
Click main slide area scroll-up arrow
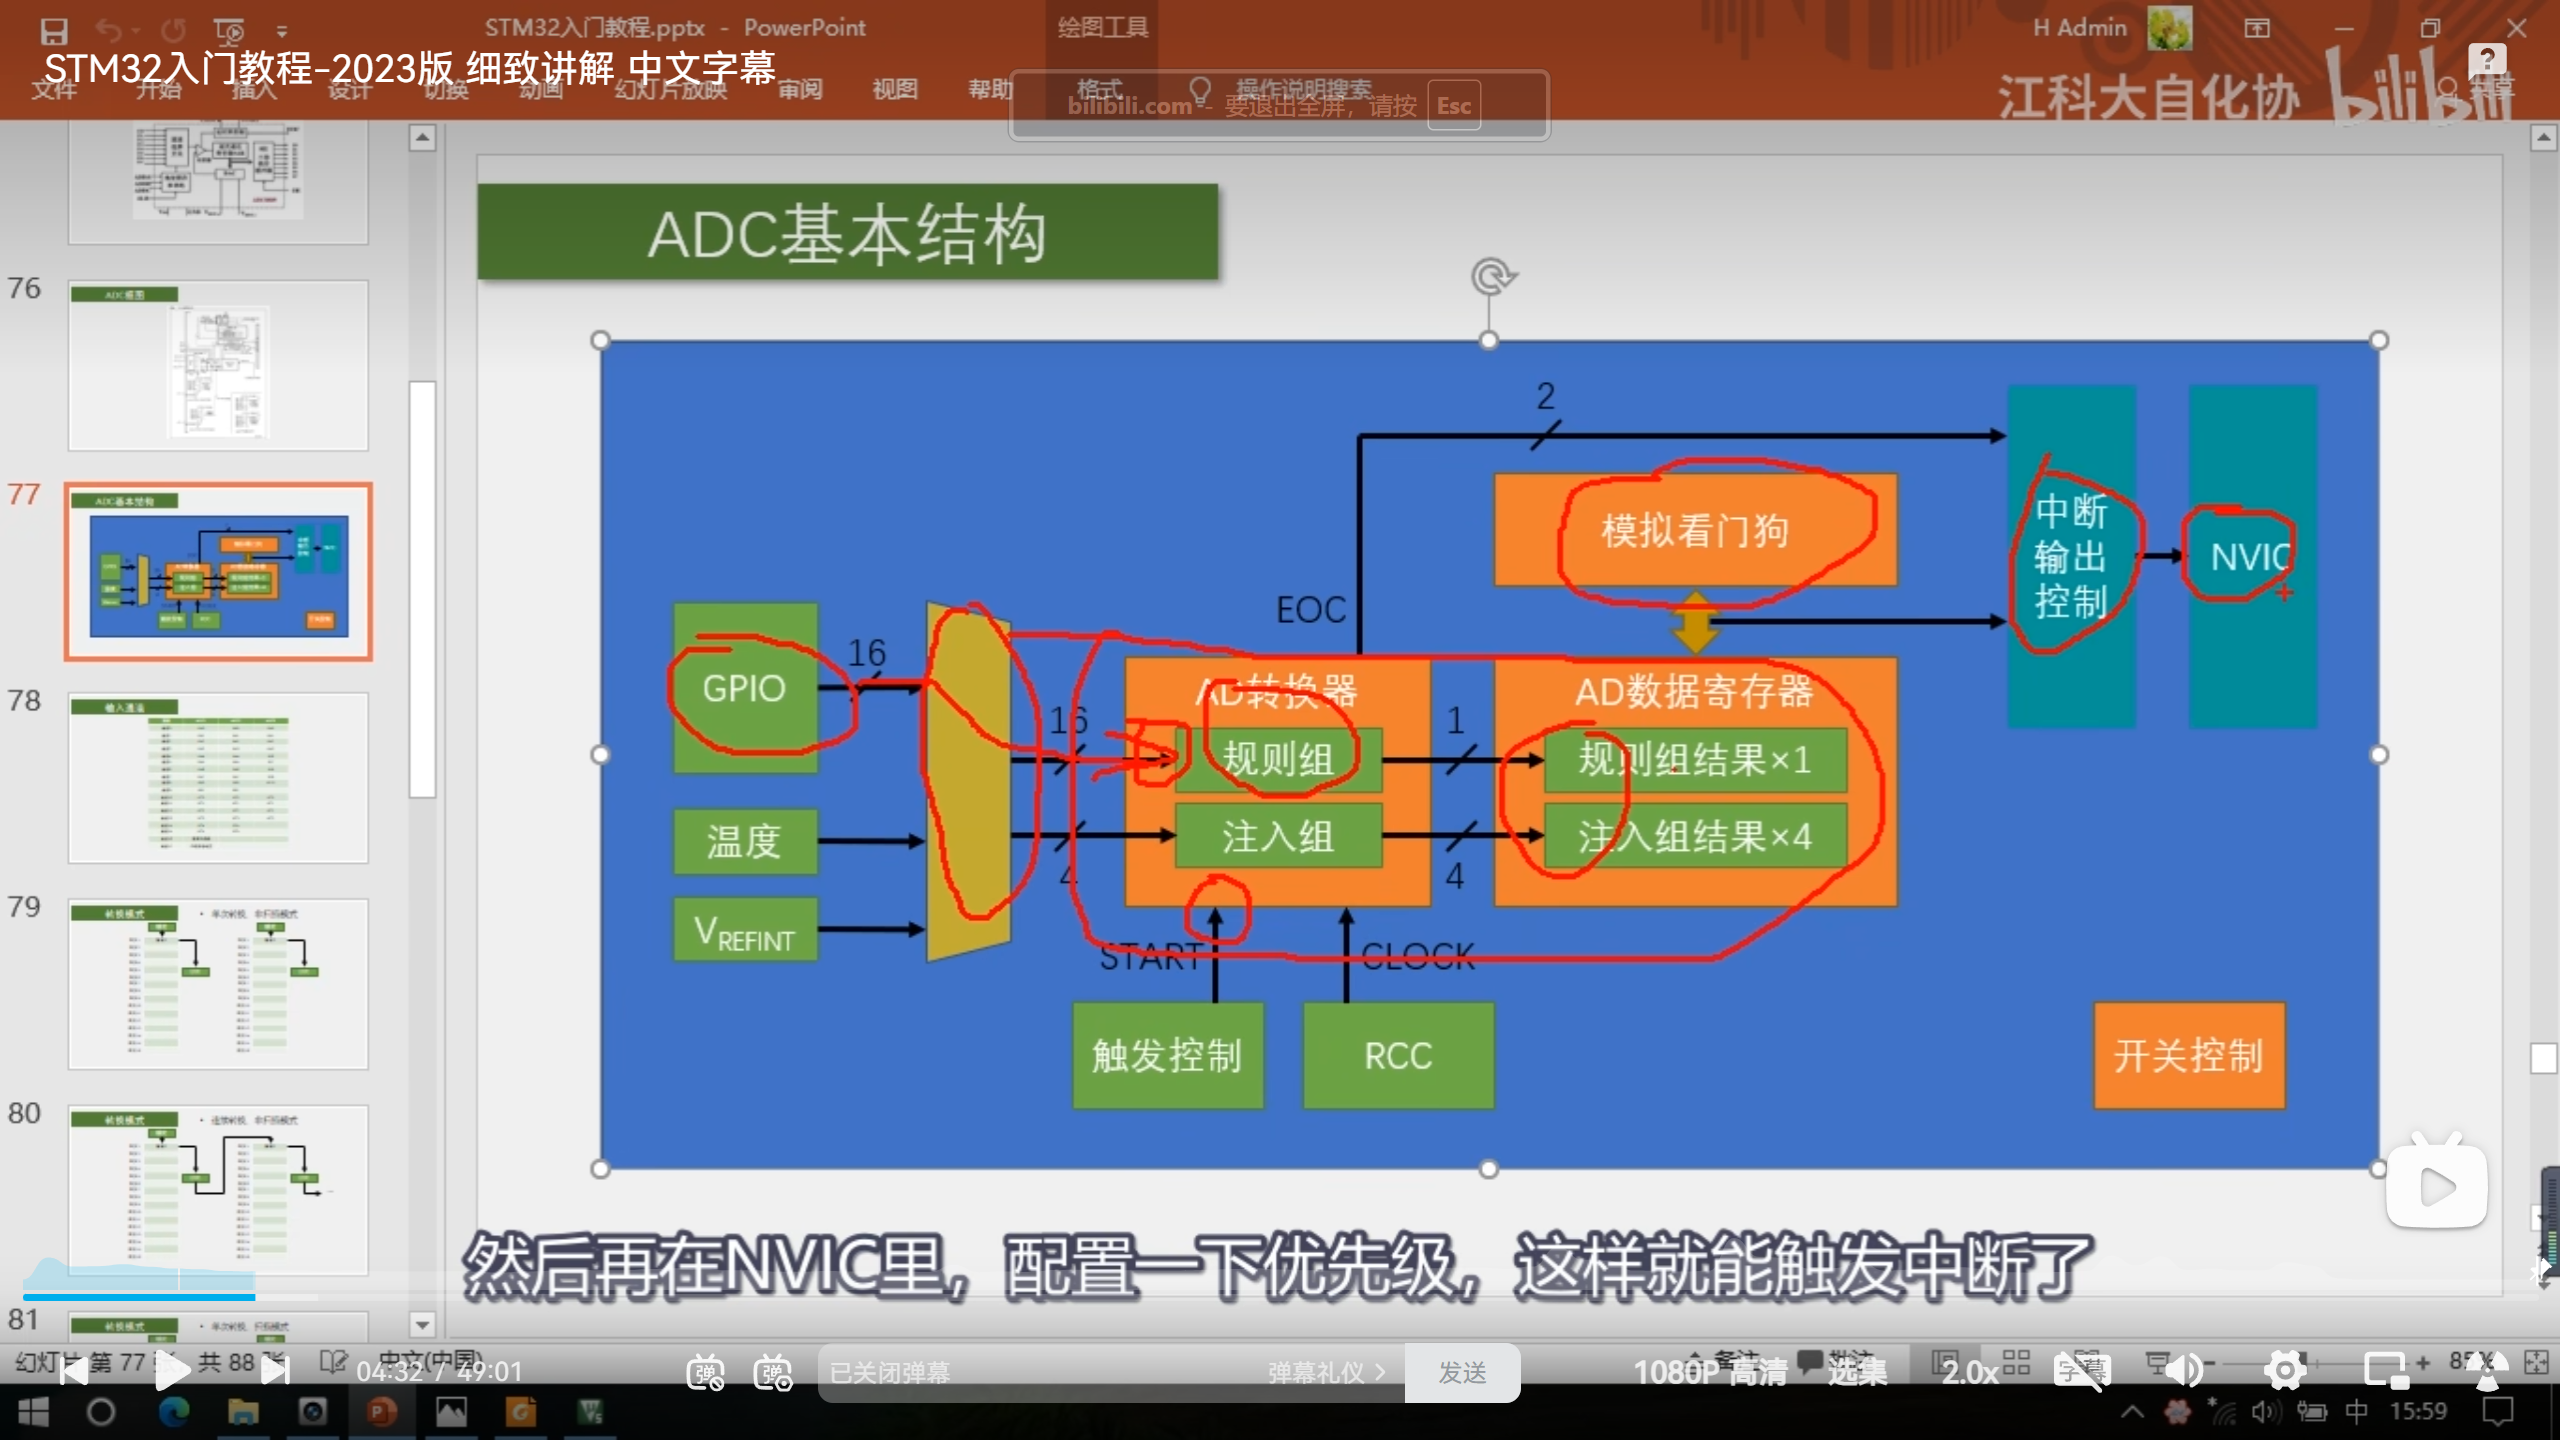coord(2544,137)
